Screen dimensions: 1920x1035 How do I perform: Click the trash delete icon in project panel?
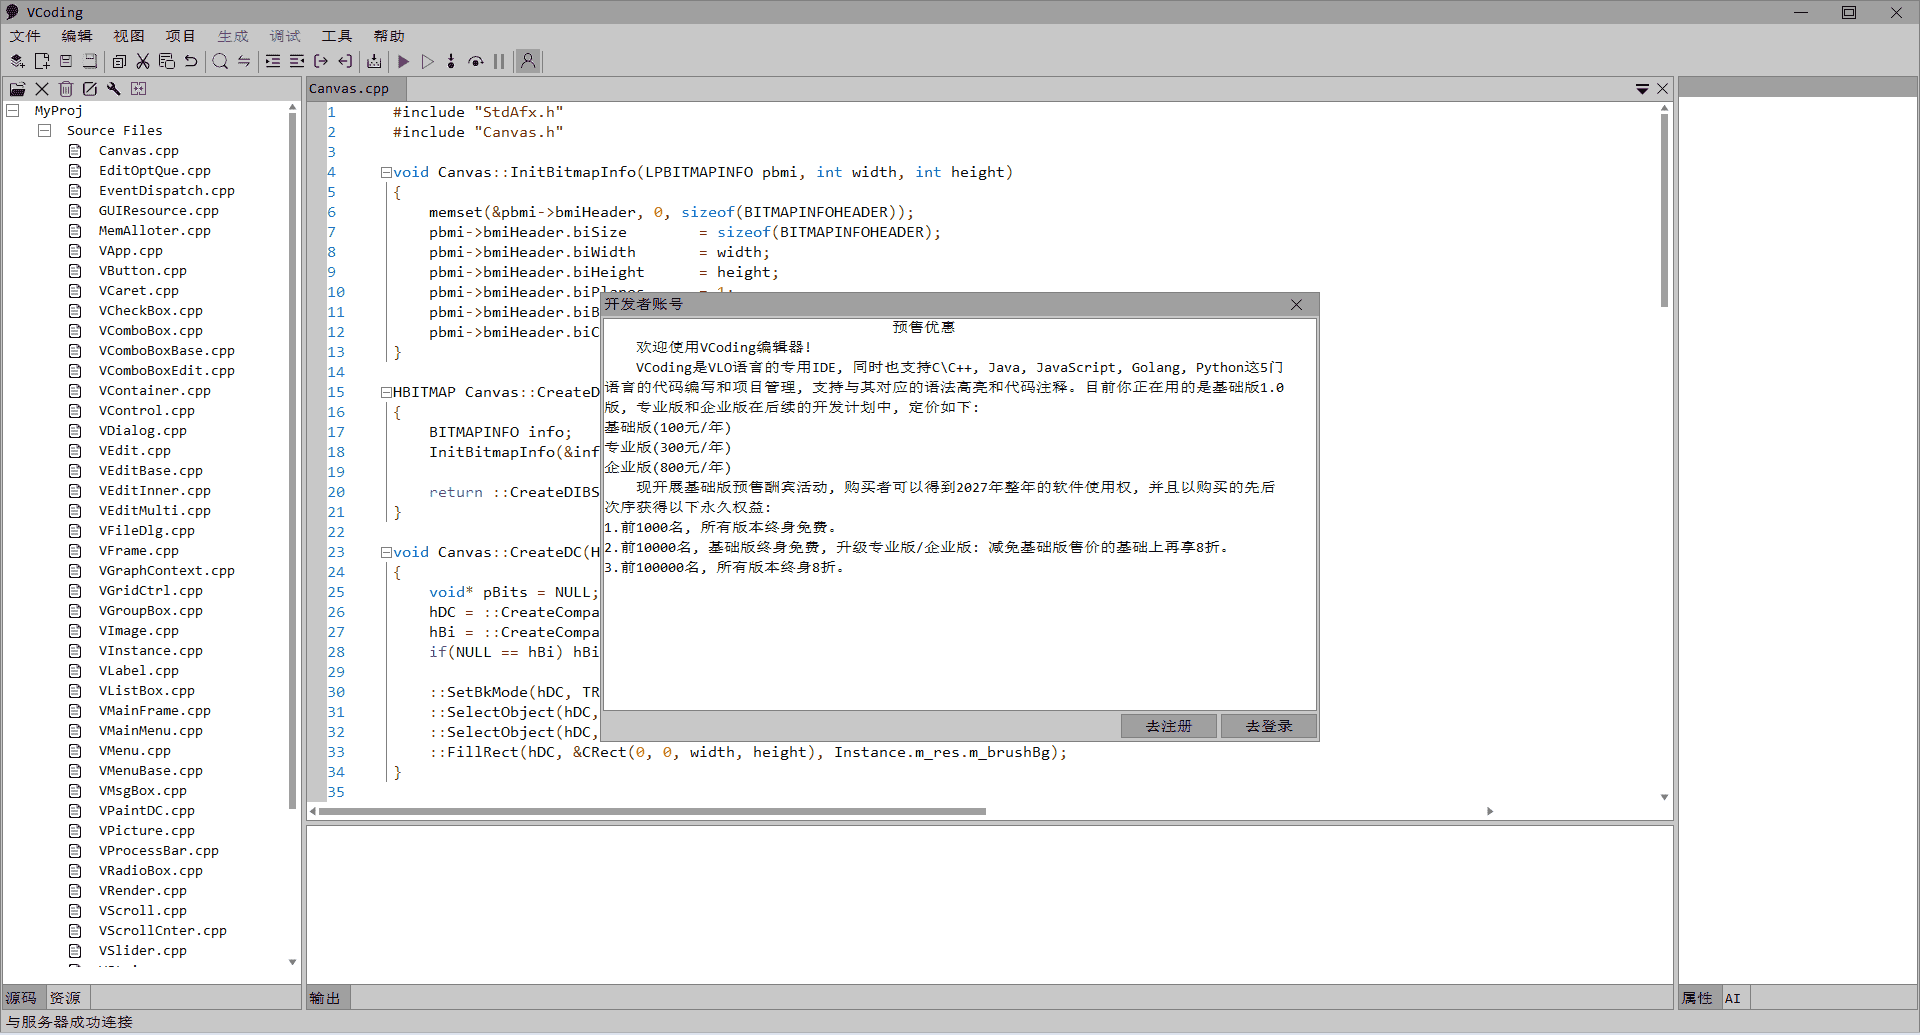pos(66,89)
